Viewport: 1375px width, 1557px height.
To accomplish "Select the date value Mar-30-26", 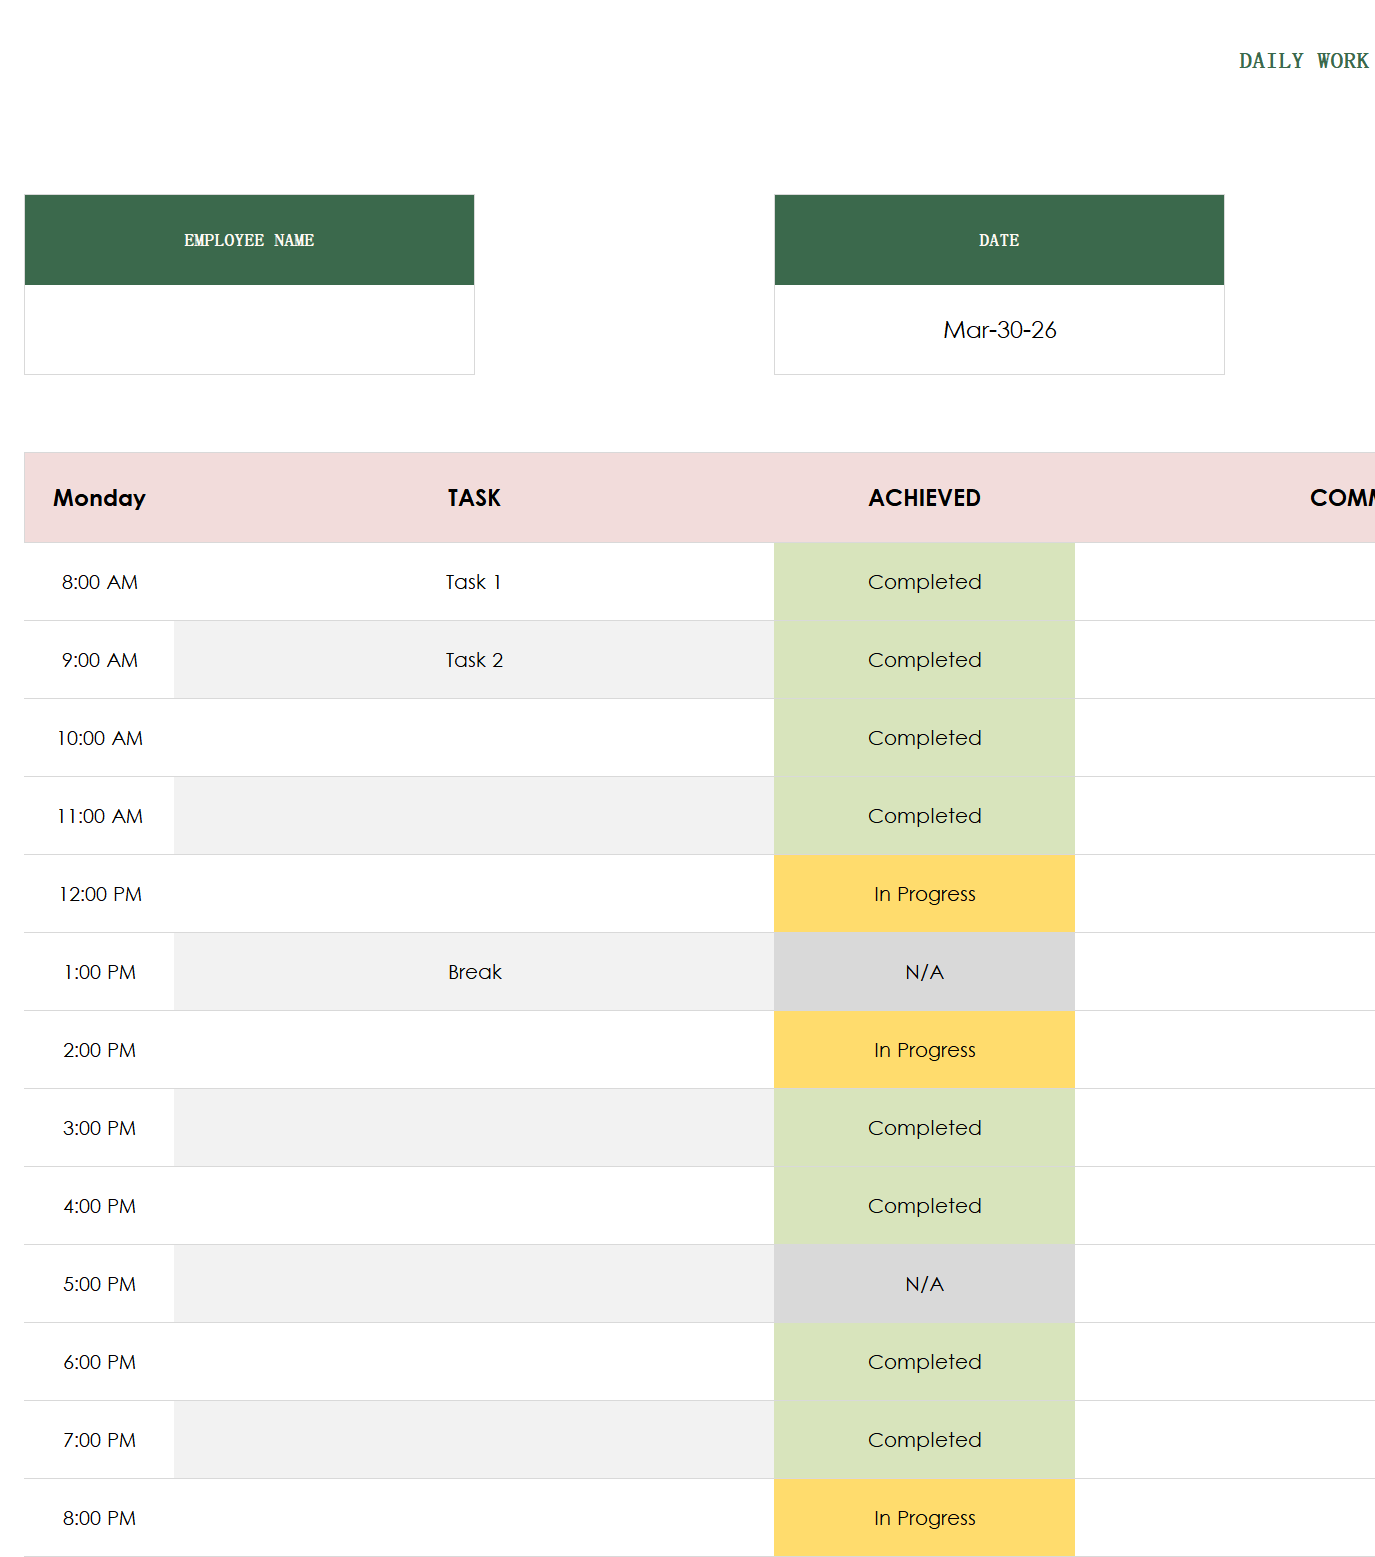I will 999,330.
